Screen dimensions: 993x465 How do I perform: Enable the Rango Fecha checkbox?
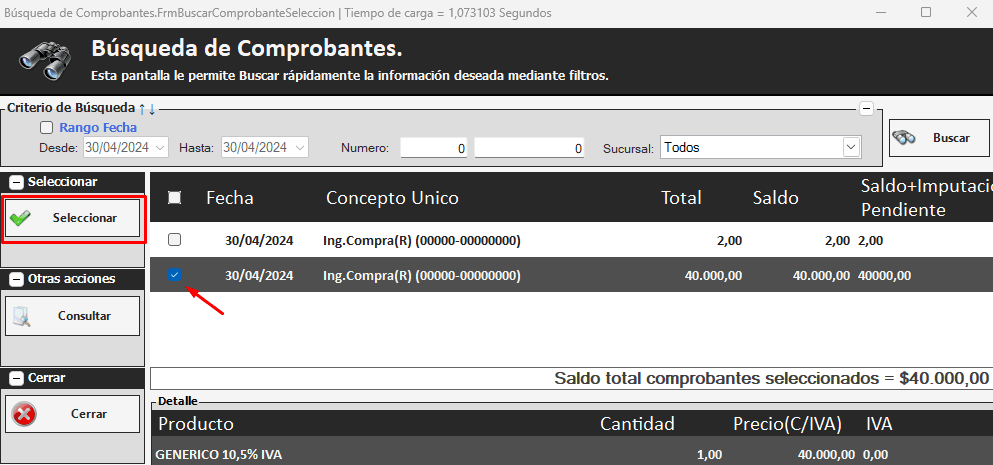pos(46,128)
